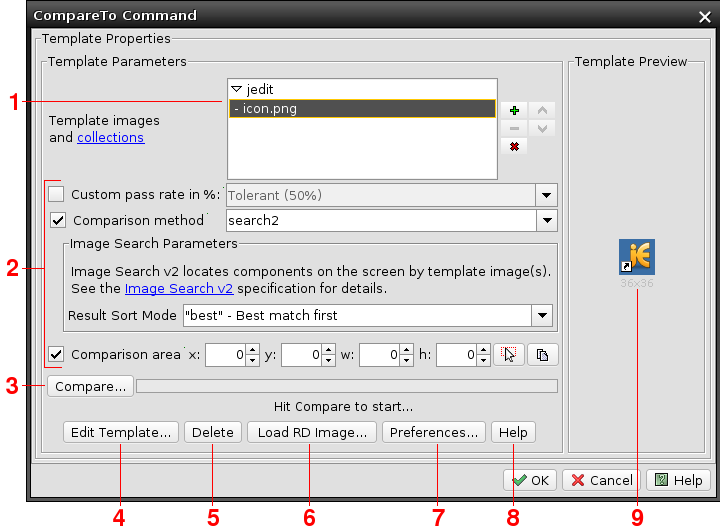Toggle the Comparison area checkbox
Viewport: 720px width, 532px height.
56,354
